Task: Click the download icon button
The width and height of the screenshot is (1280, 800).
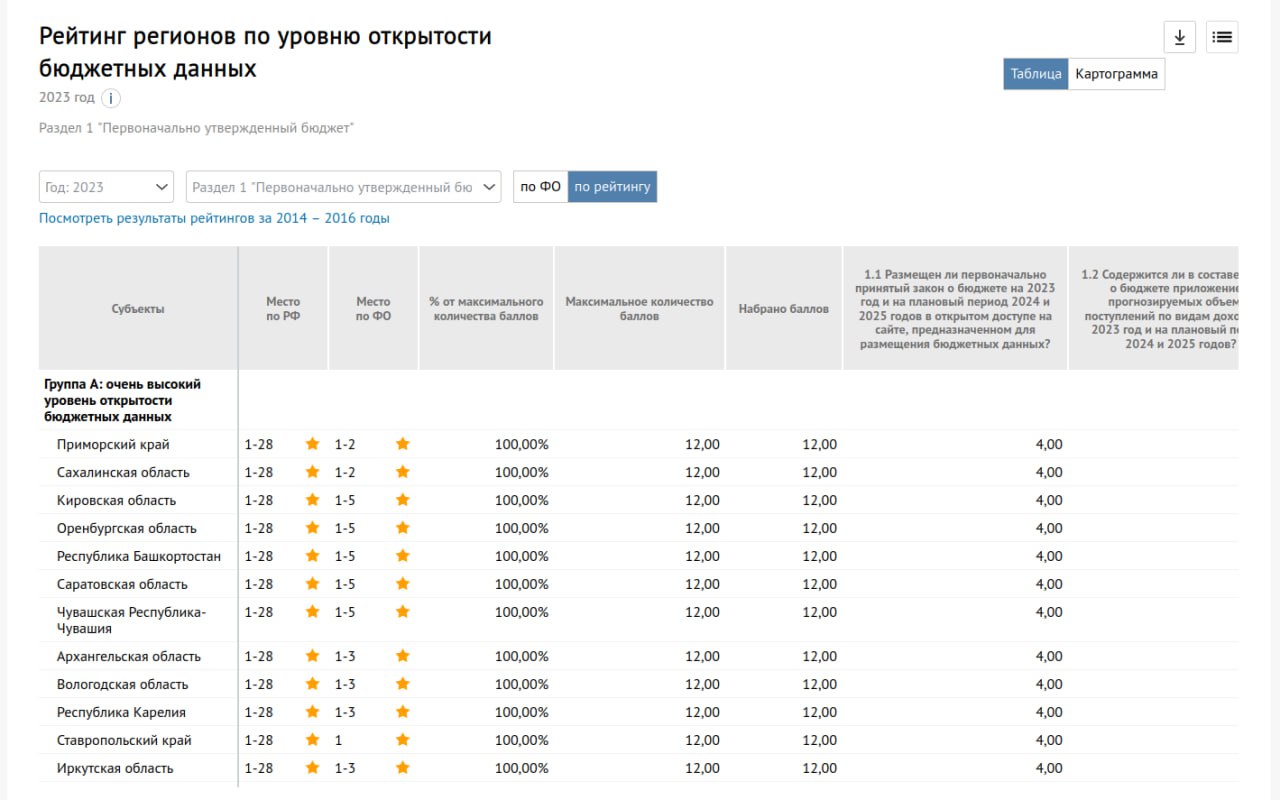Action: click(x=1180, y=37)
